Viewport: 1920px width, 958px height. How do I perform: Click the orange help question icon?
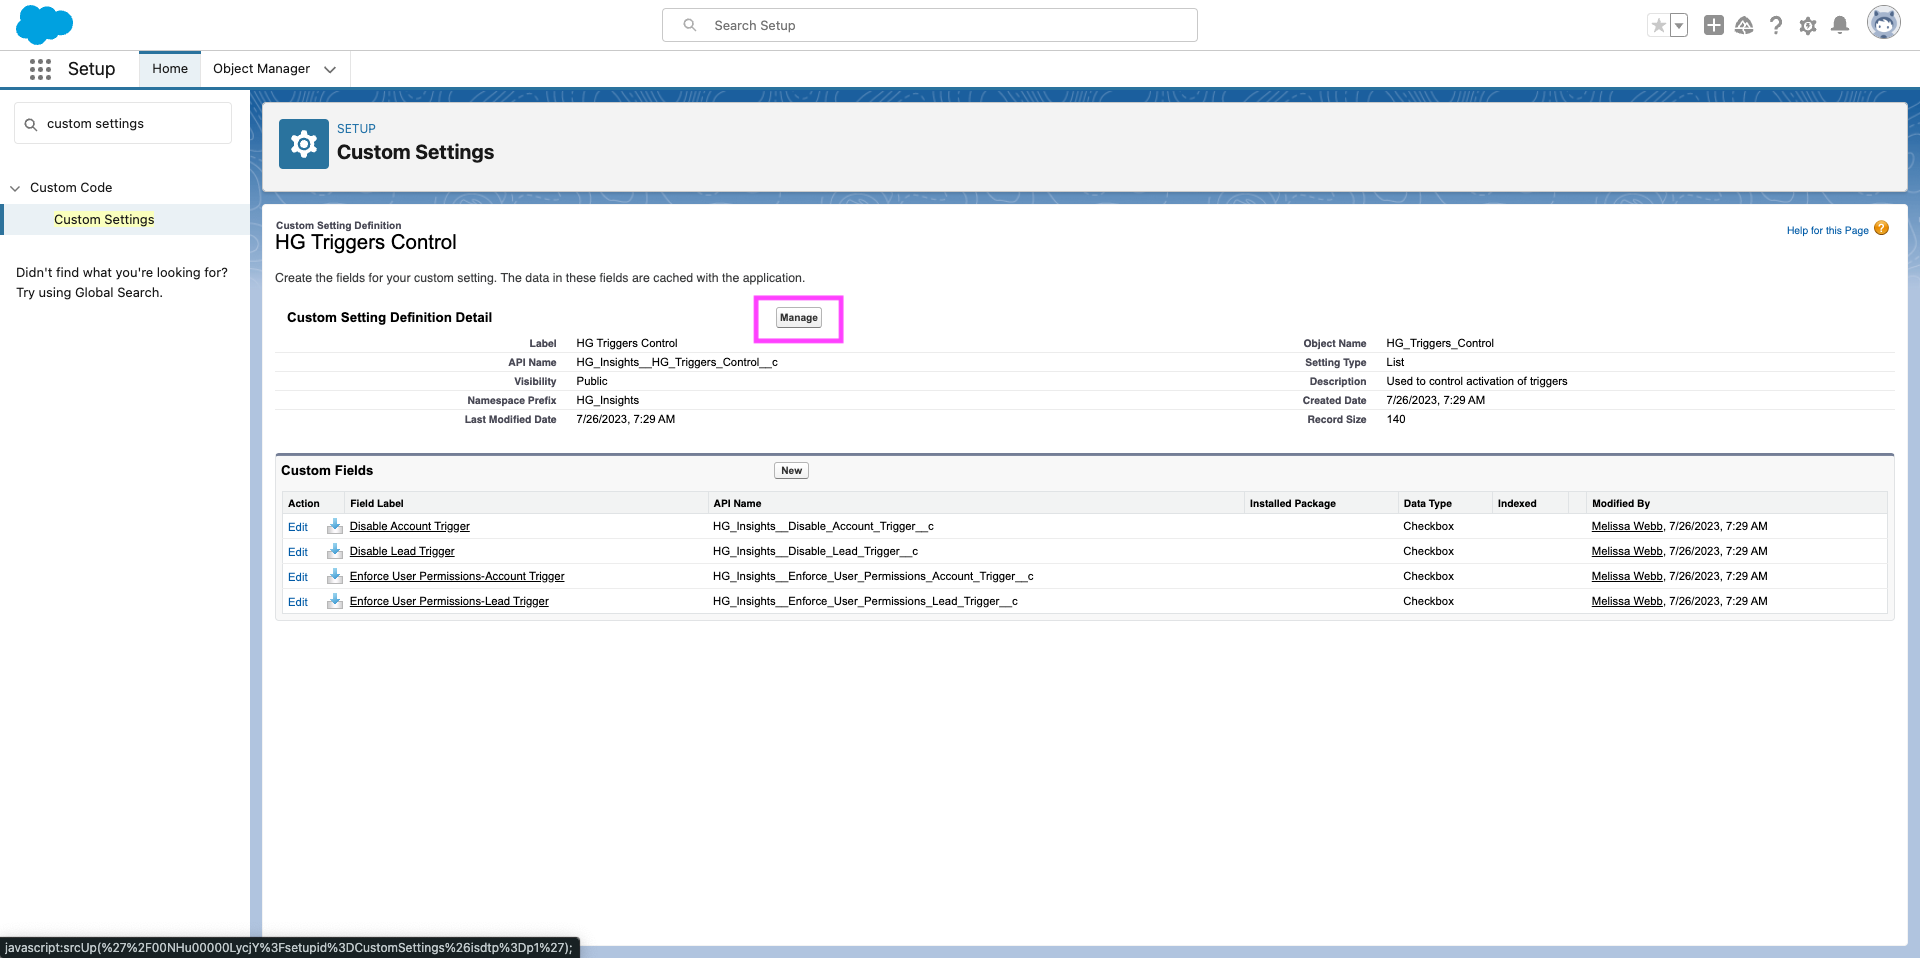[1882, 228]
